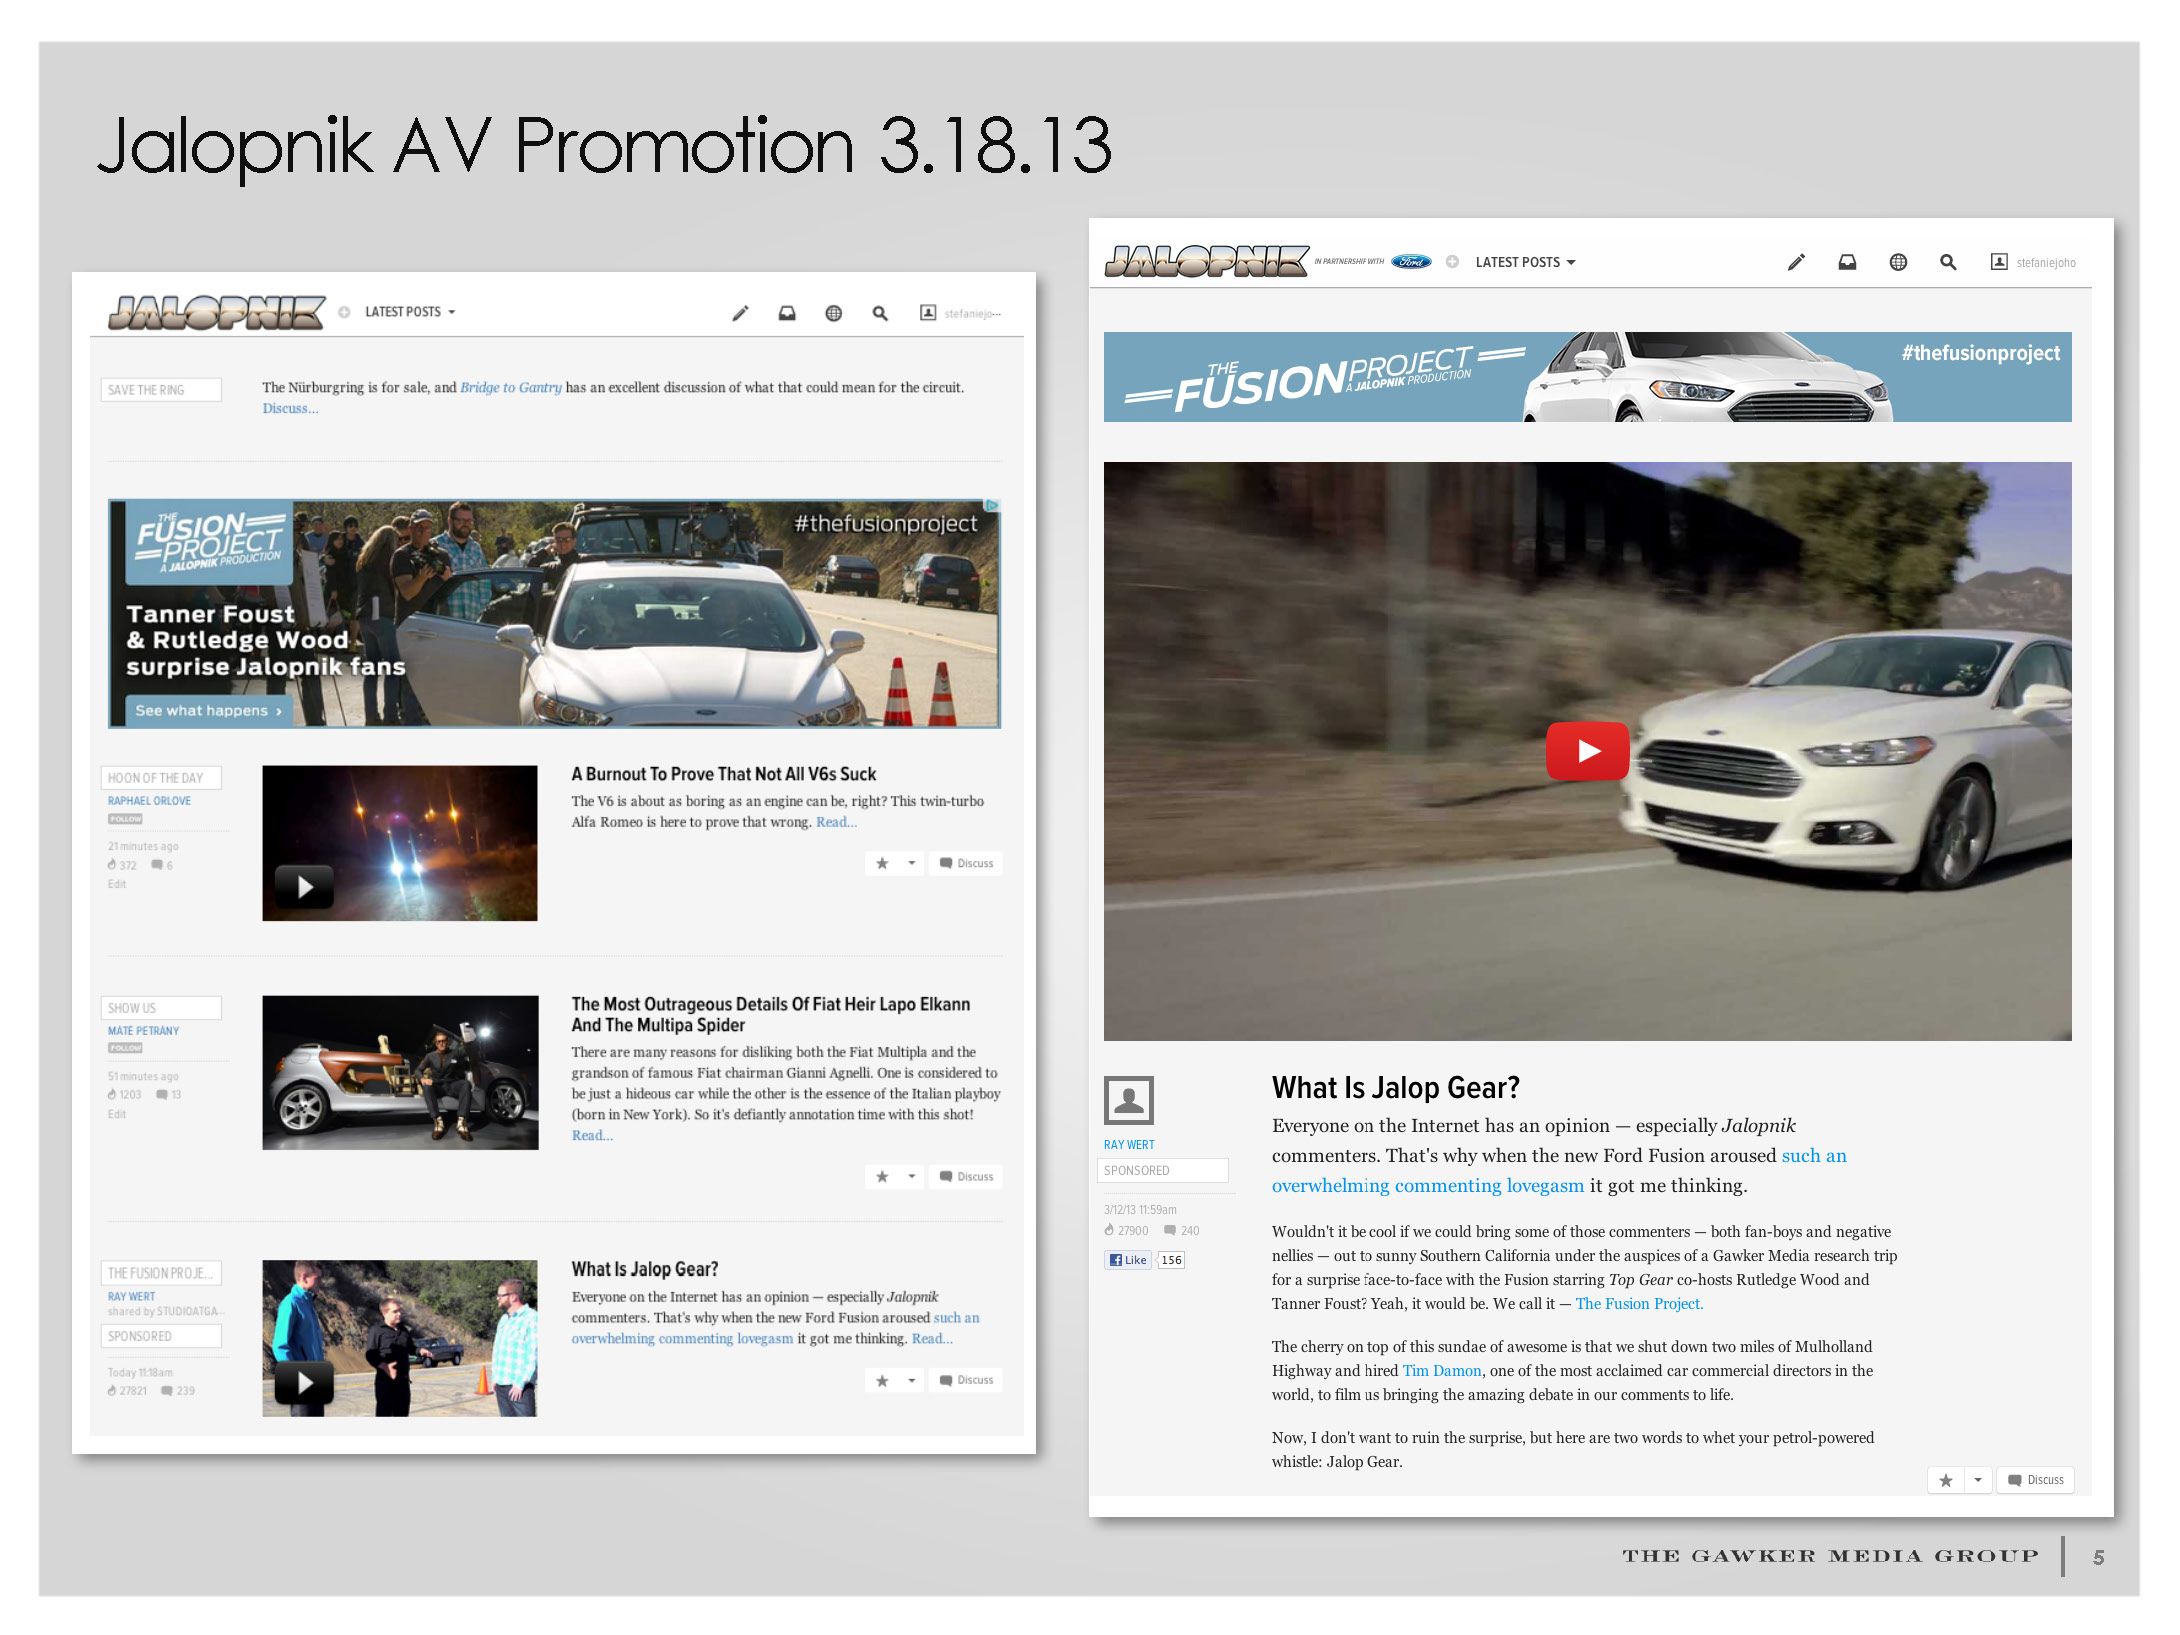Image resolution: width=2180 pixels, height=1635 pixels.
Task: Open the inbox tray icon in right window
Action: pos(1847,262)
